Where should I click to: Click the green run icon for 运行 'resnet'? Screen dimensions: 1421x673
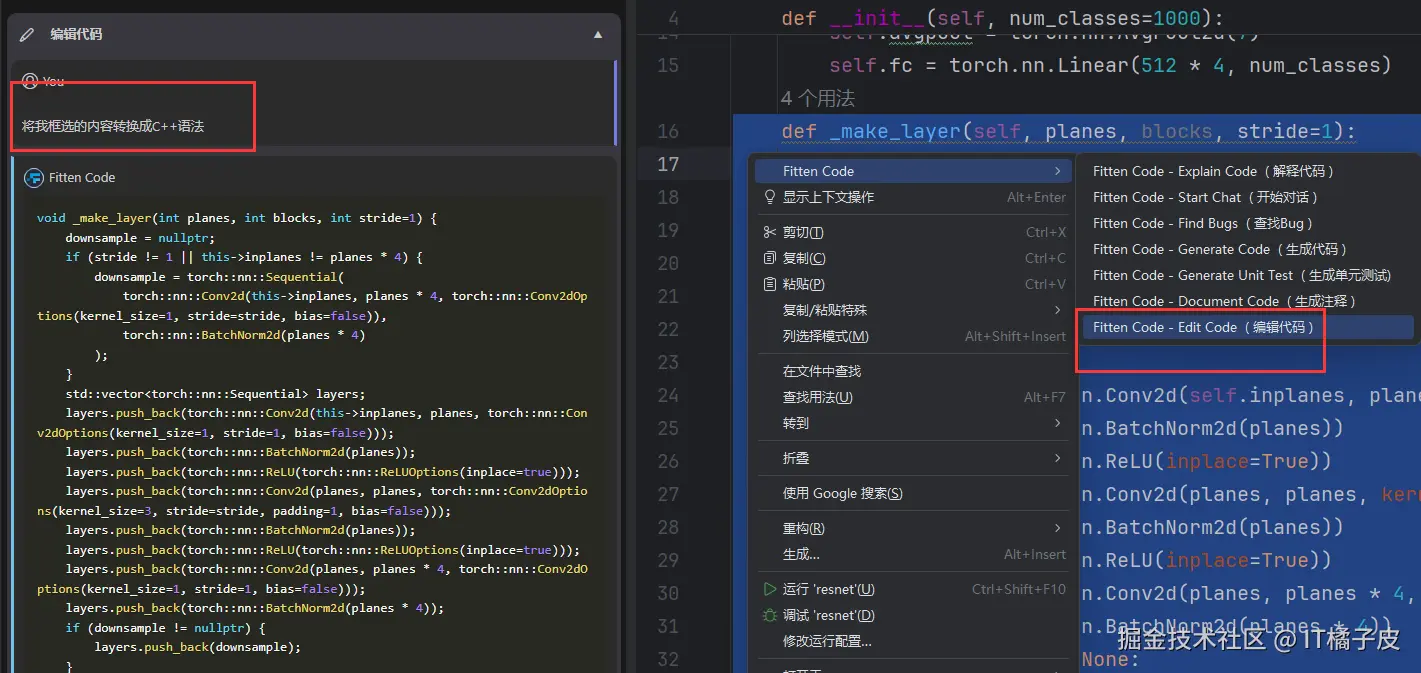click(x=769, y=589)
